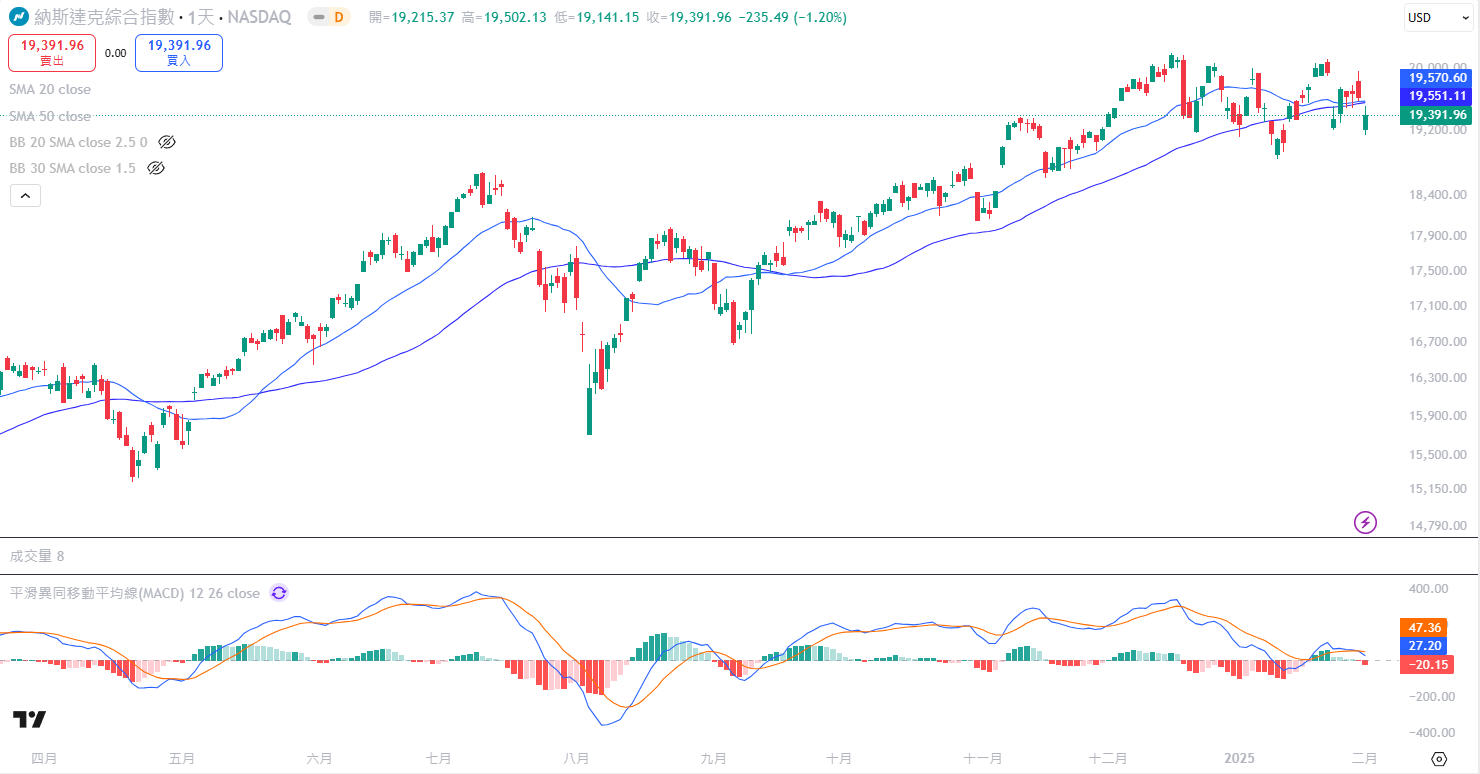The height and width of the screenshot is (774, 1480).
Task: Click the 收=19,391.96 close value
Action: [689, 17]
